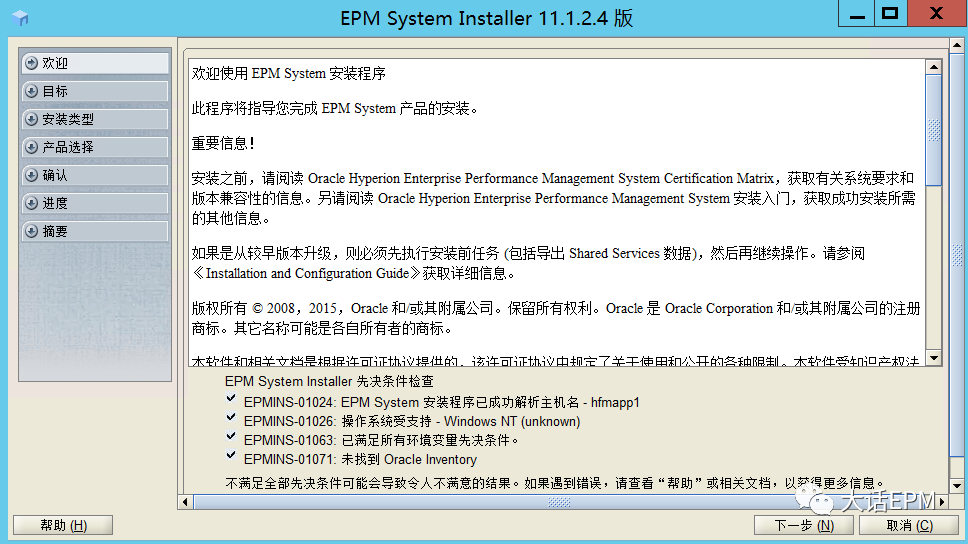
Task: Select the 欢迎 step in sidebar
Action: [x=95, y=63]
